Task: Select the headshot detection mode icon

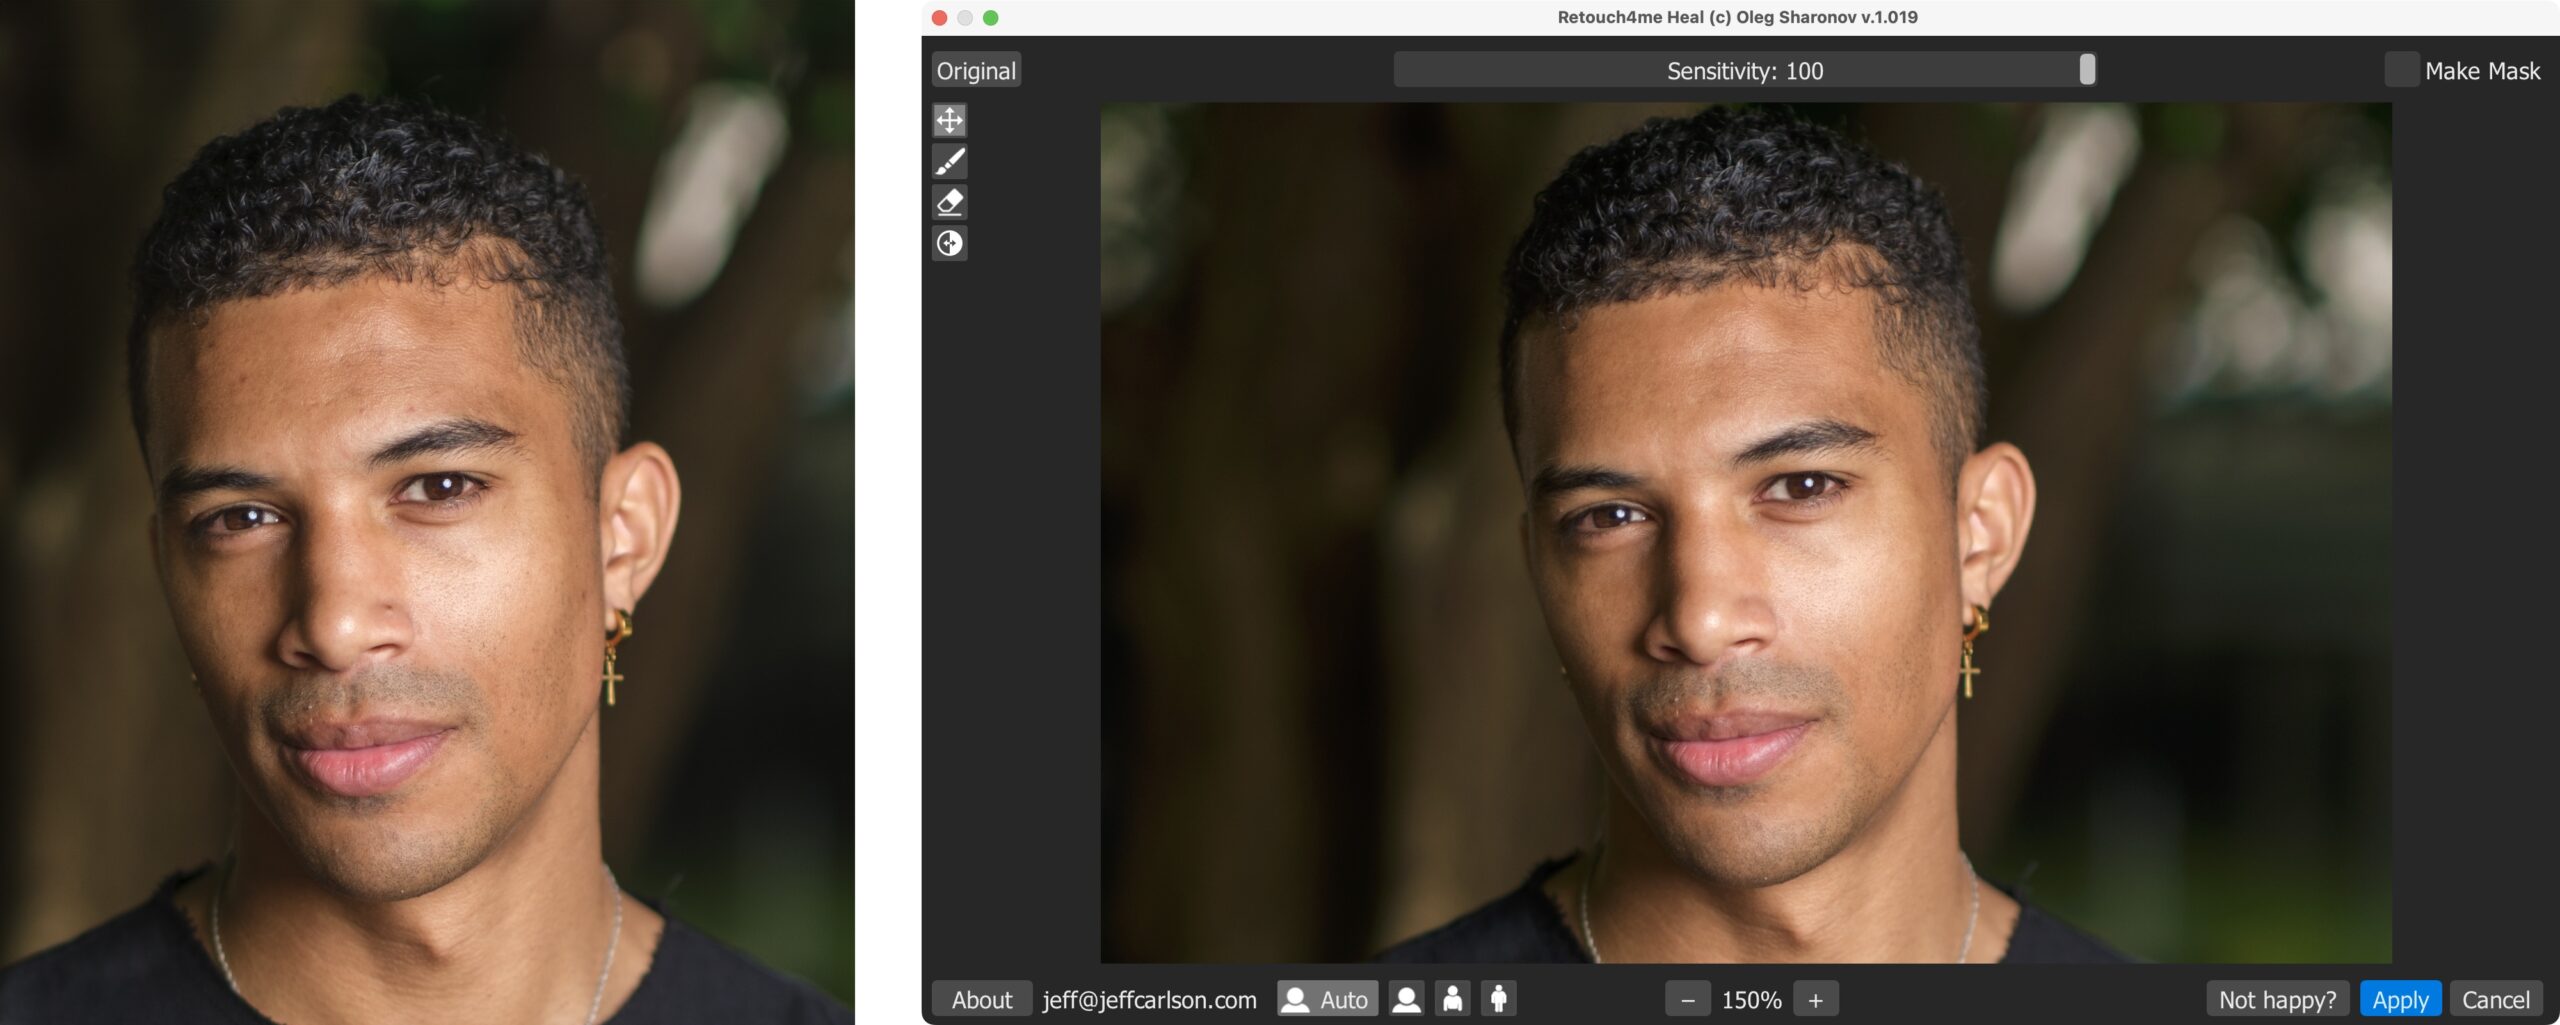Action: coord(1407,998)
